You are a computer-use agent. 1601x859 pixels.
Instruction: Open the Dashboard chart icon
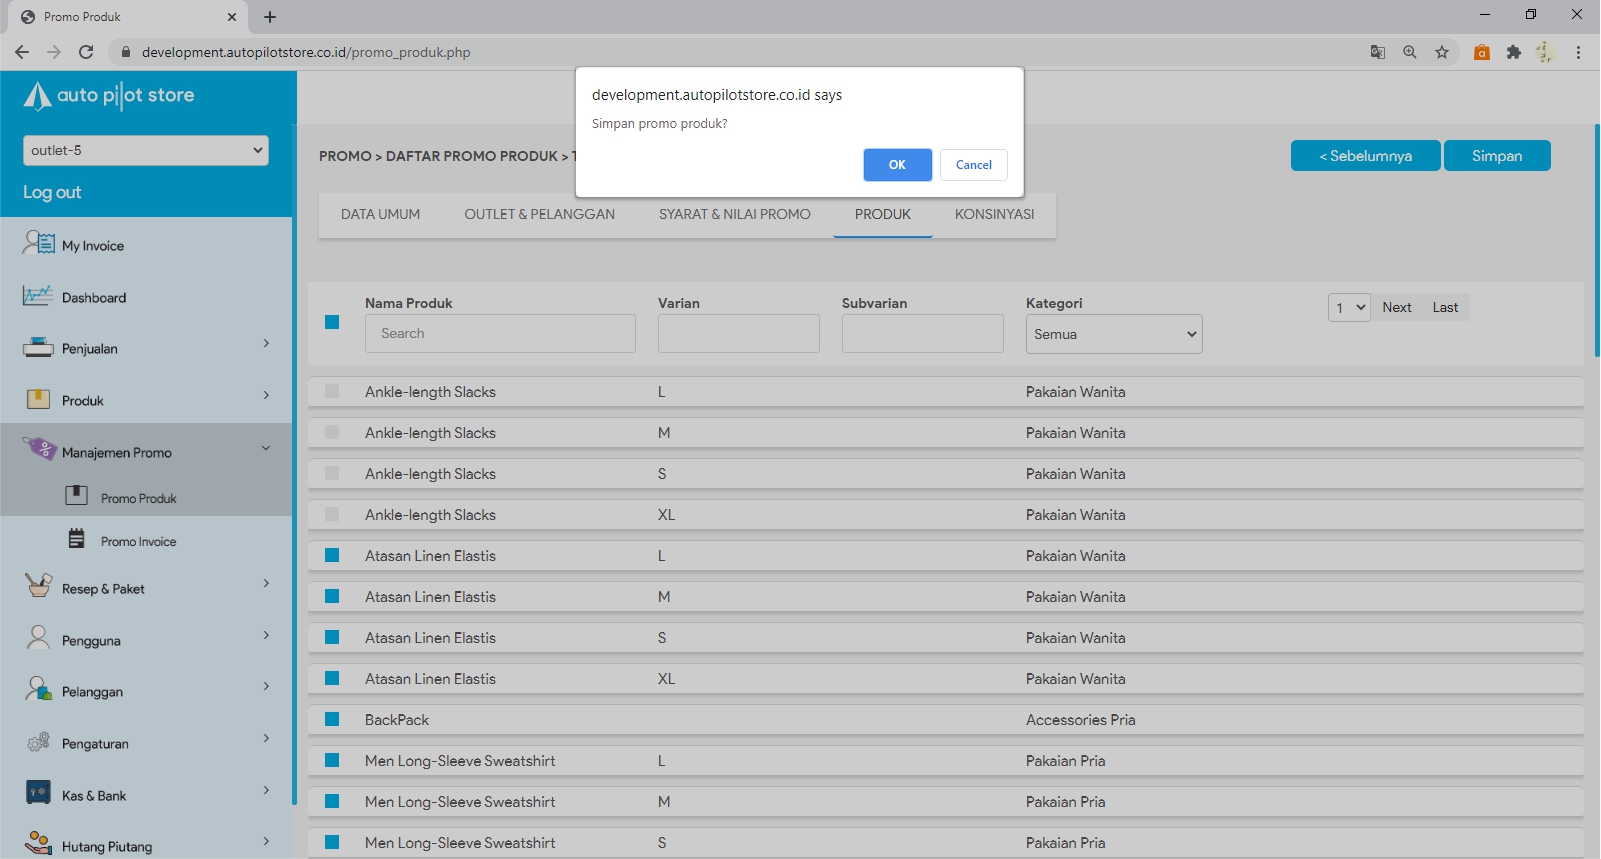[38, 296]
